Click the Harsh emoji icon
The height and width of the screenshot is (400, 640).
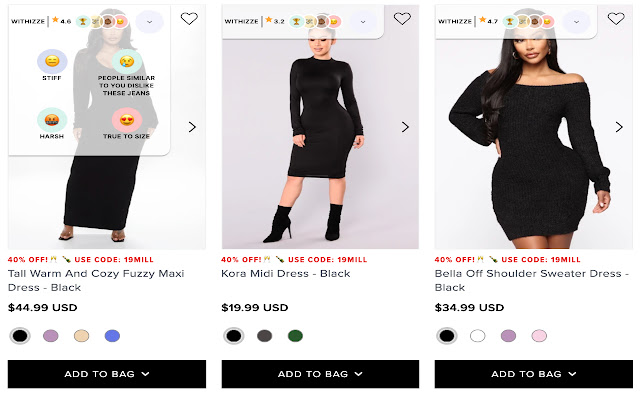tap(51, 121)
